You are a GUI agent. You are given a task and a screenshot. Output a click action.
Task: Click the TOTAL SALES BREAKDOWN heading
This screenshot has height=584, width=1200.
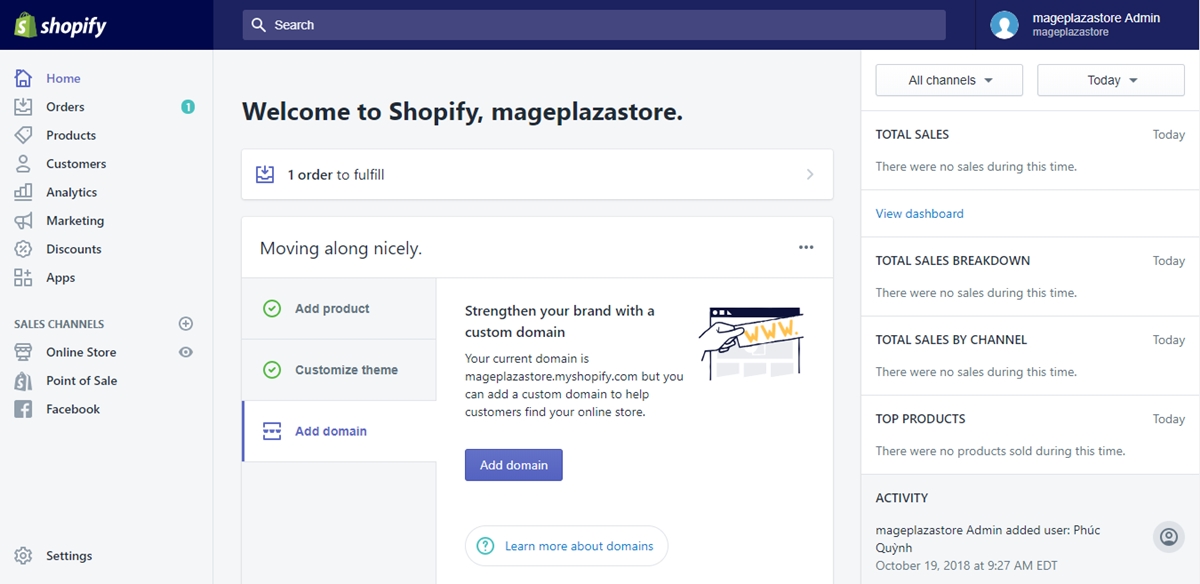[x=953, y=261]
